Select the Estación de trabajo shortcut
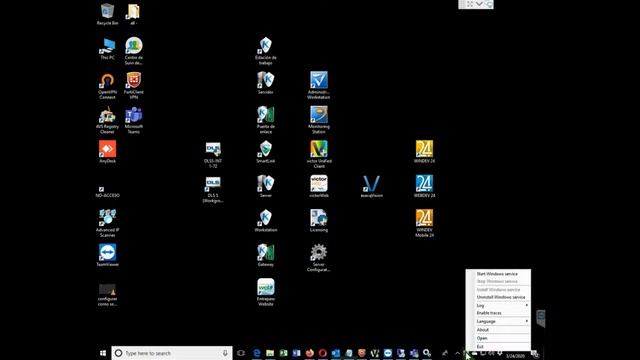Viewport: 640px width, 360px height. coord(266,51)
